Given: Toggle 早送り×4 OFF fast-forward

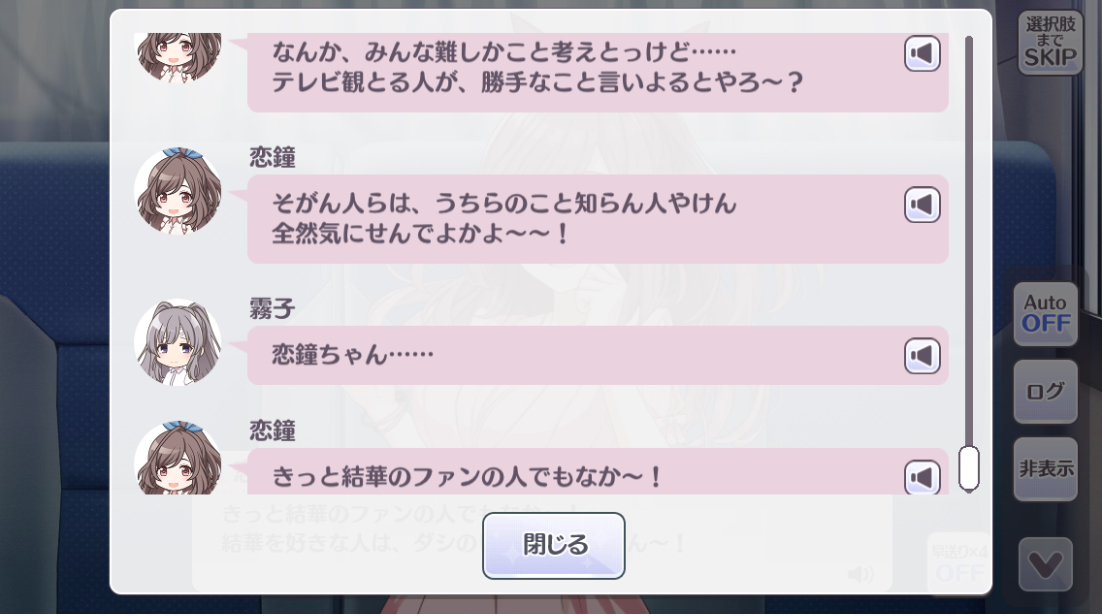Looking at the screenshot, I should [x=959, y=564].
